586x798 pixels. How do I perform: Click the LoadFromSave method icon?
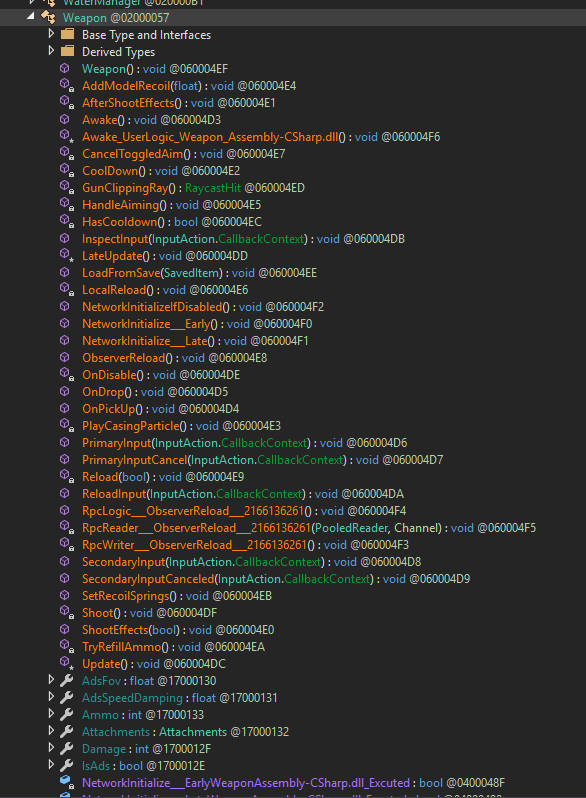[65, 272]
